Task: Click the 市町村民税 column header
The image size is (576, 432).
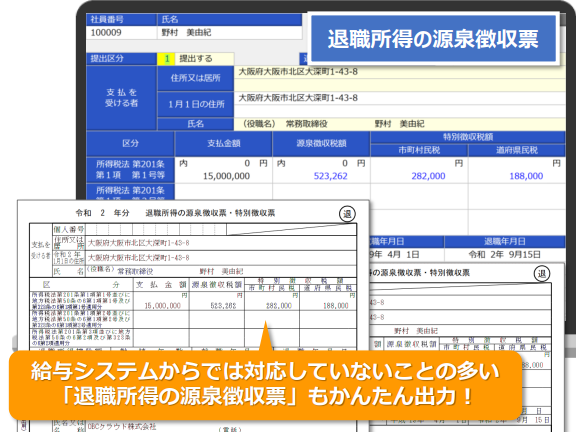Action: coord(419,150)
